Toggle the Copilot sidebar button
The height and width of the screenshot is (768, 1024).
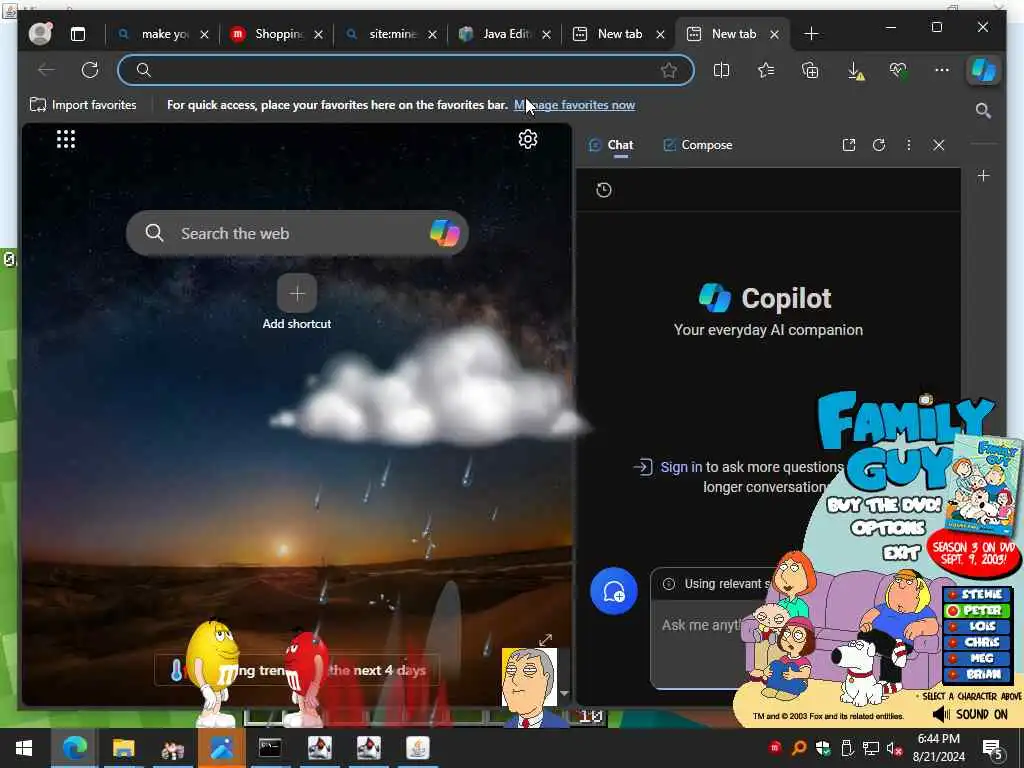[983, 70]
